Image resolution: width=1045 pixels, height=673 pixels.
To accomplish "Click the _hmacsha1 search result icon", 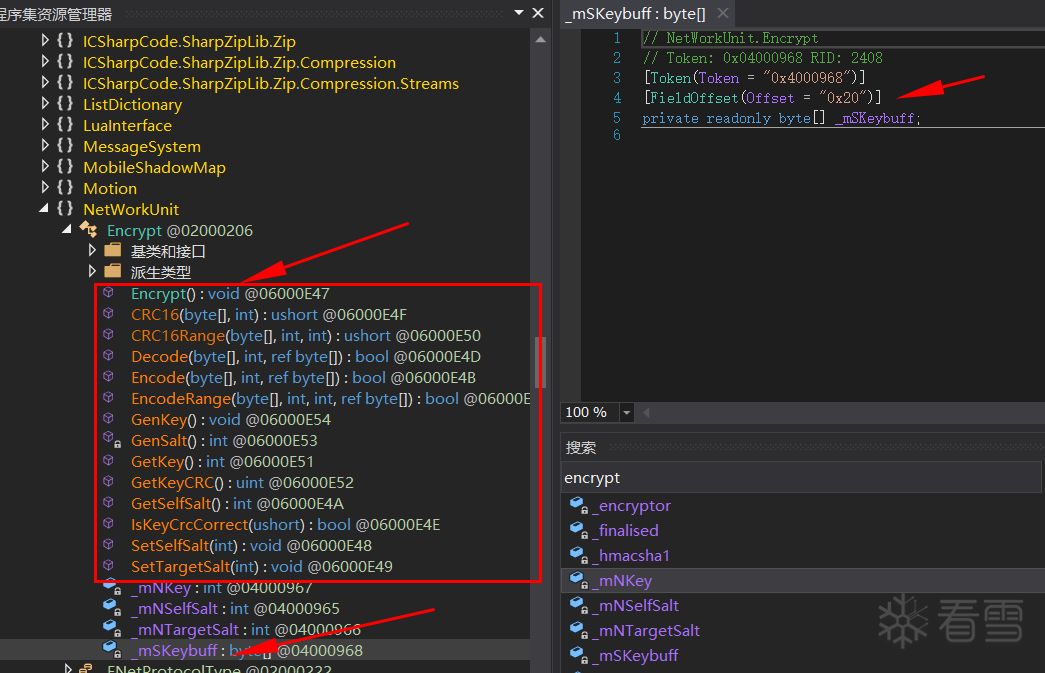I will click(578, 554).
